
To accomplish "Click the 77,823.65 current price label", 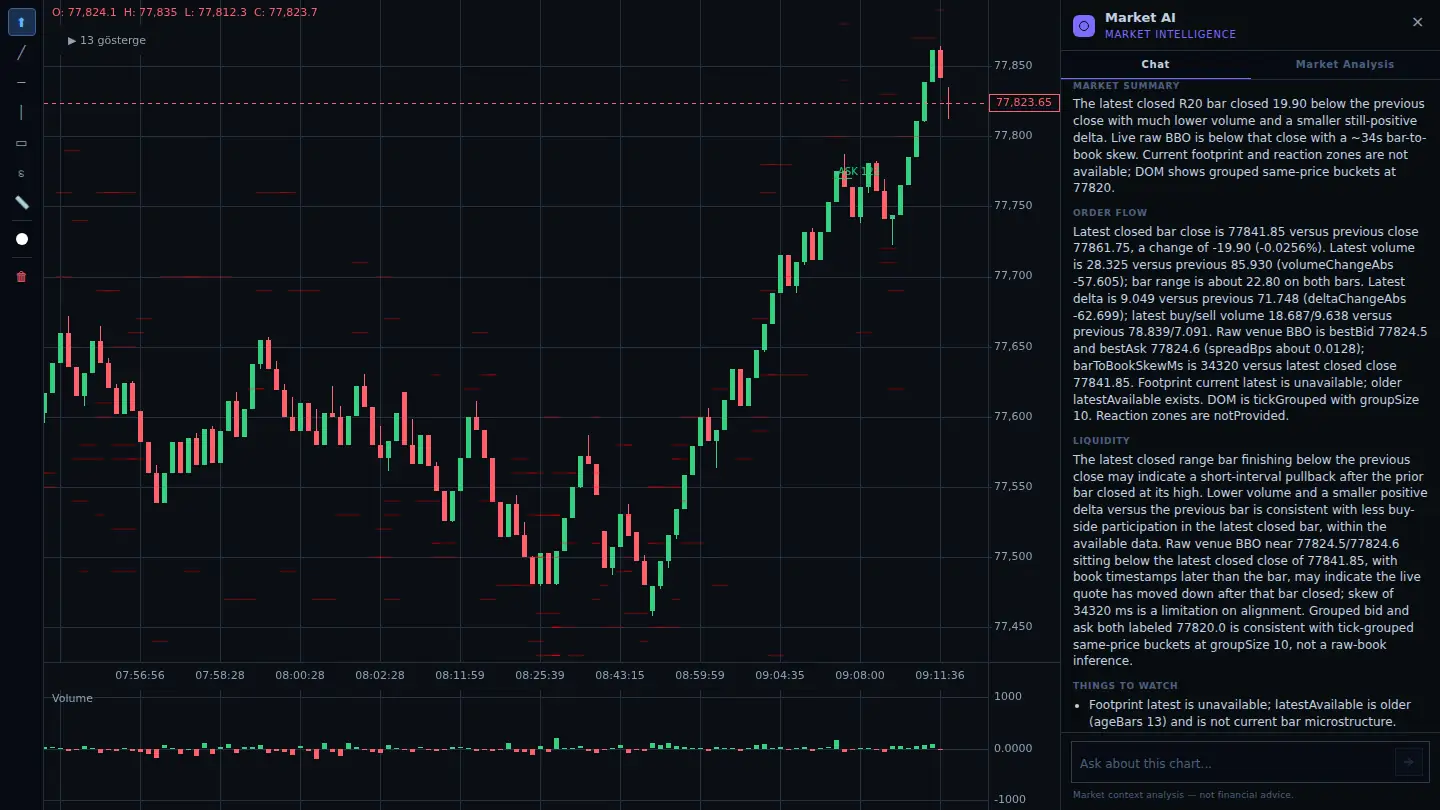I will pos(1024,103).
